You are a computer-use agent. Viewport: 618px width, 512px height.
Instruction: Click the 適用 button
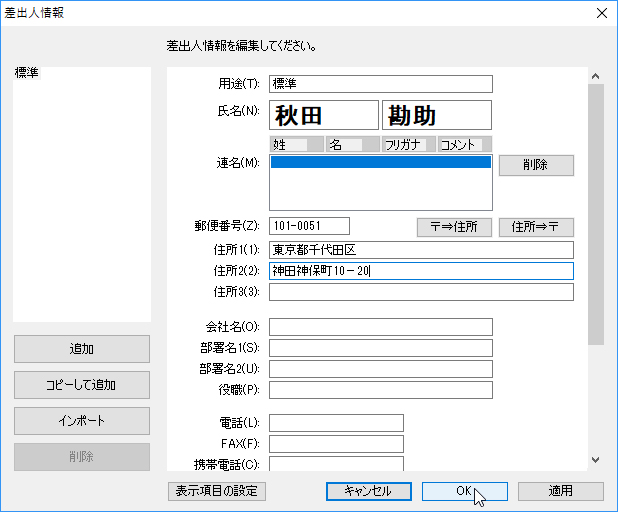560,491
